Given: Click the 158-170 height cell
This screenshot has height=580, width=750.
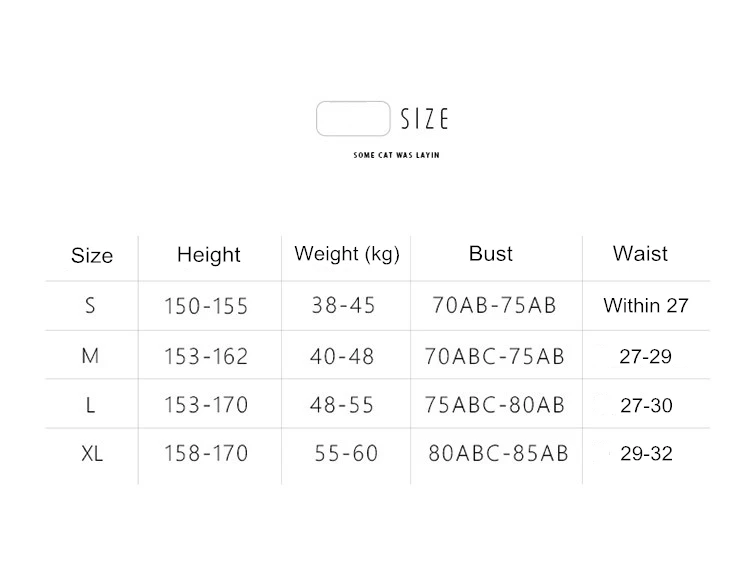Looking at the screenshot, I should click(x=206, y=453).
